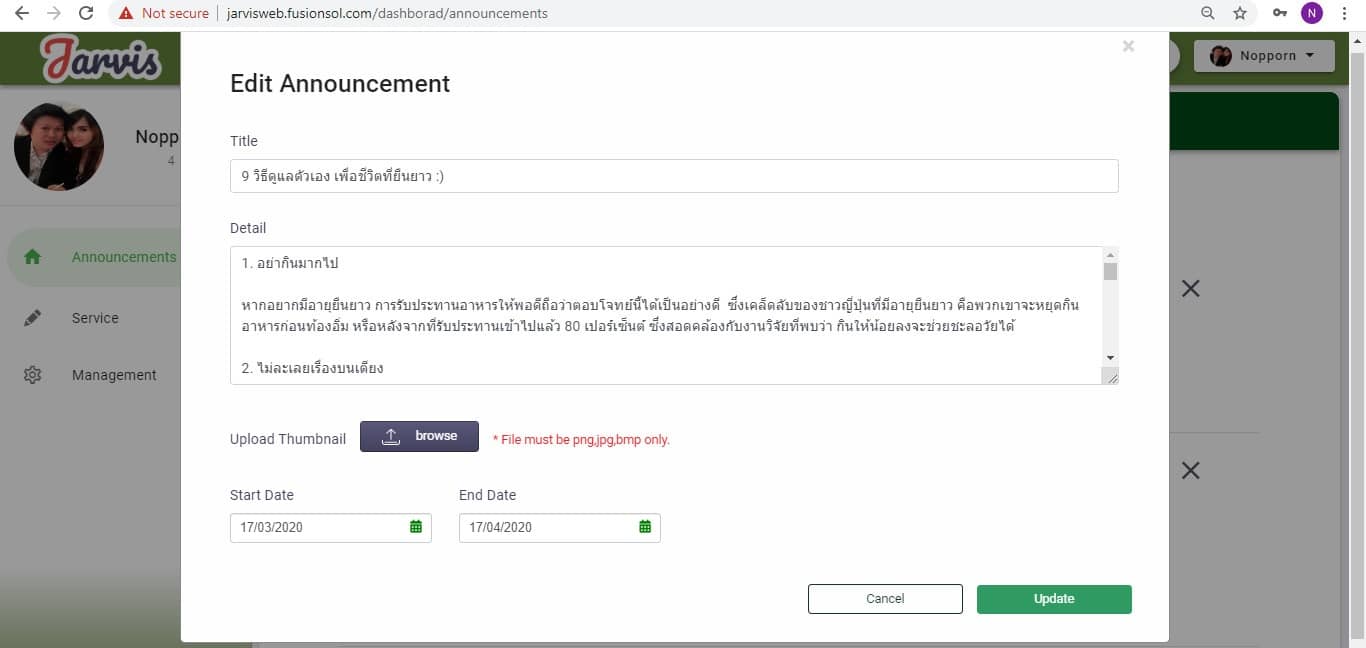
Task: Click the green Update button
Action: pyautogui.click(x=1054, y=599)
